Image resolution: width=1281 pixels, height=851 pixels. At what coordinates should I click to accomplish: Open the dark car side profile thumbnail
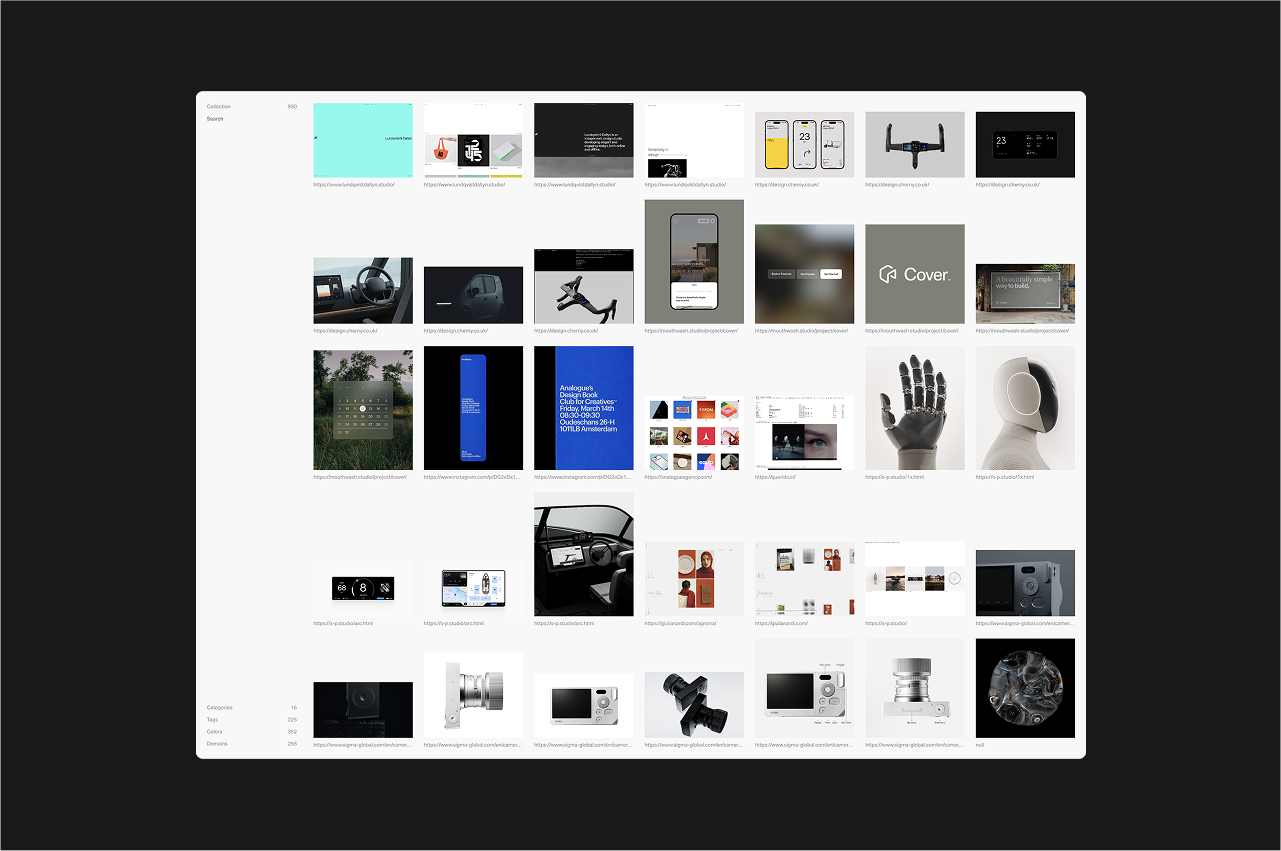(x=473, y=295)
